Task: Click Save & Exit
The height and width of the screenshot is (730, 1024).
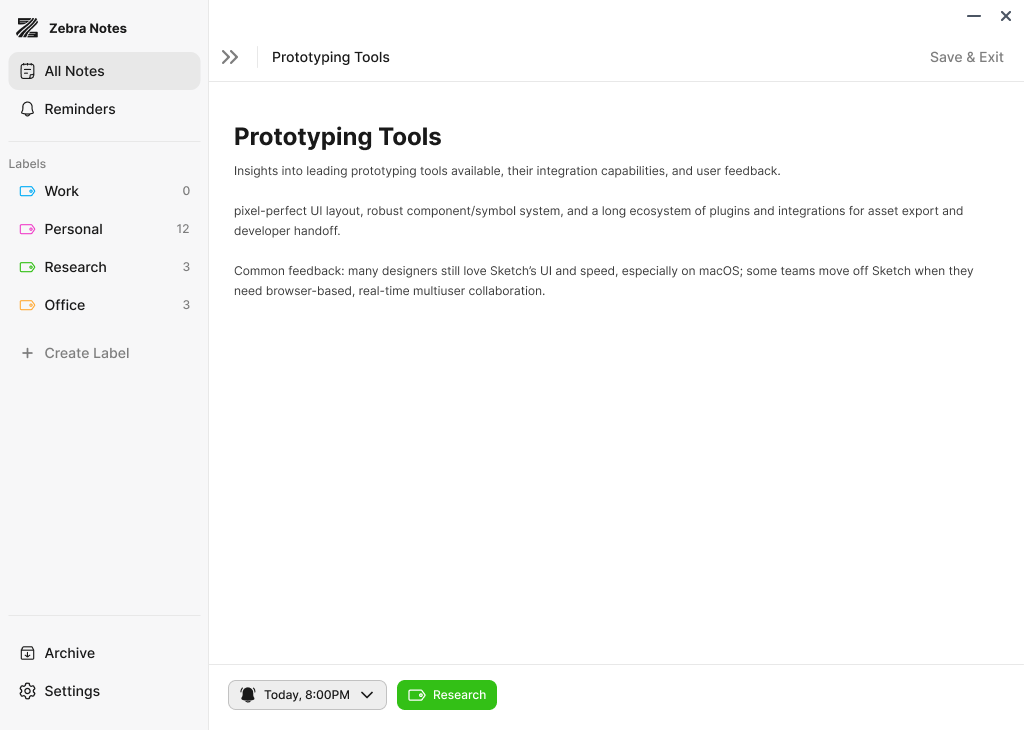Action: click(966, 57)
